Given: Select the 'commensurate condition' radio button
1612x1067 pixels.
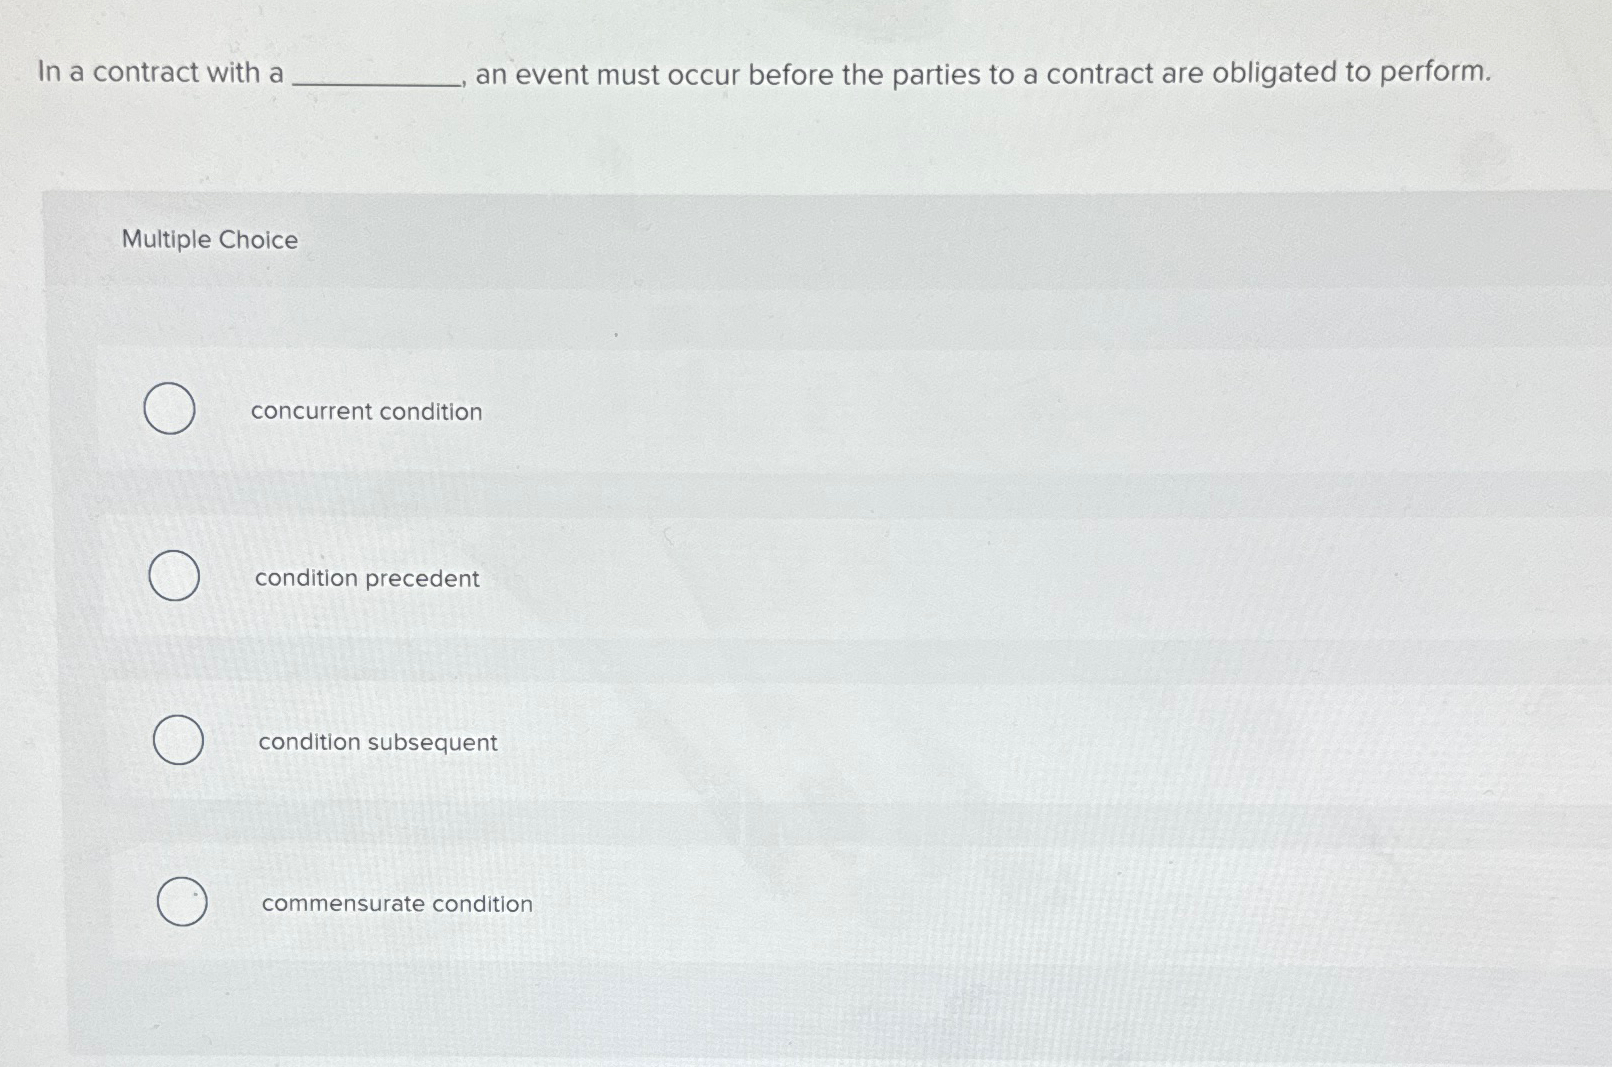Looking at the screenshot, I should 183,901.
